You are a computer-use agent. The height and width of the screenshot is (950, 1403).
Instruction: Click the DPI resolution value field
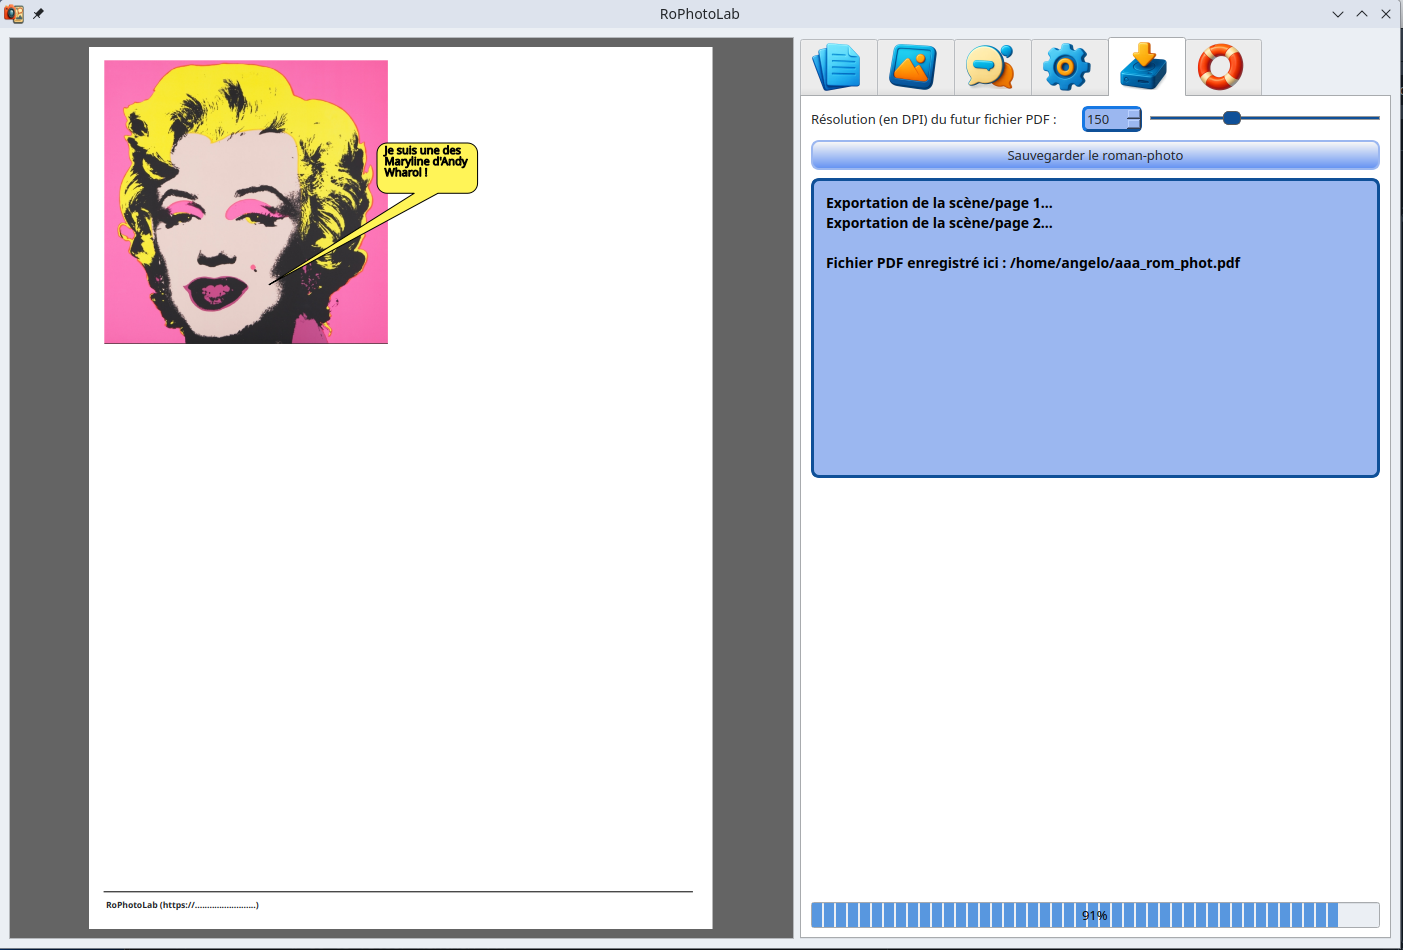point(1103,119)
